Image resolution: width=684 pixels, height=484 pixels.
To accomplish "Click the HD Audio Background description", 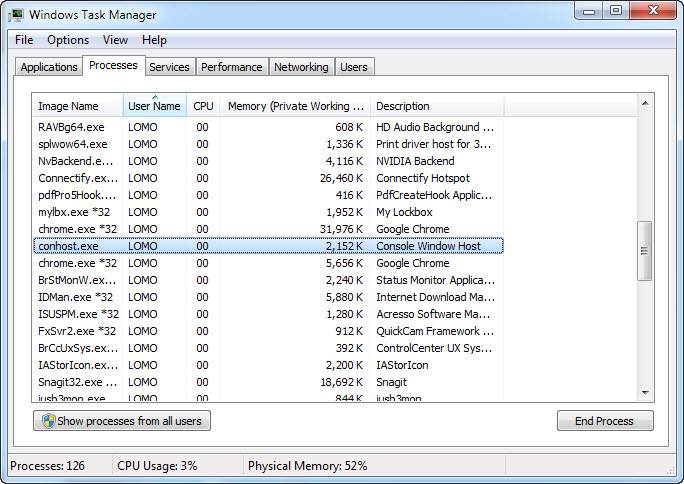I will [x=435, y=127].
